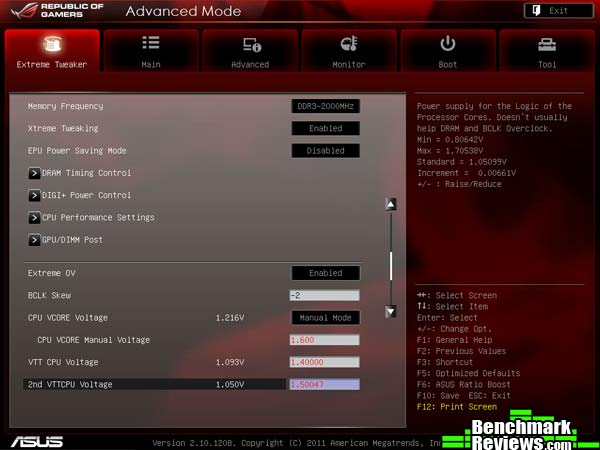This screenshot has width=600, height=450.
Task: Select the EPU Power Saving Mode label
Action: pyautogui.click(x=77, y=150)
